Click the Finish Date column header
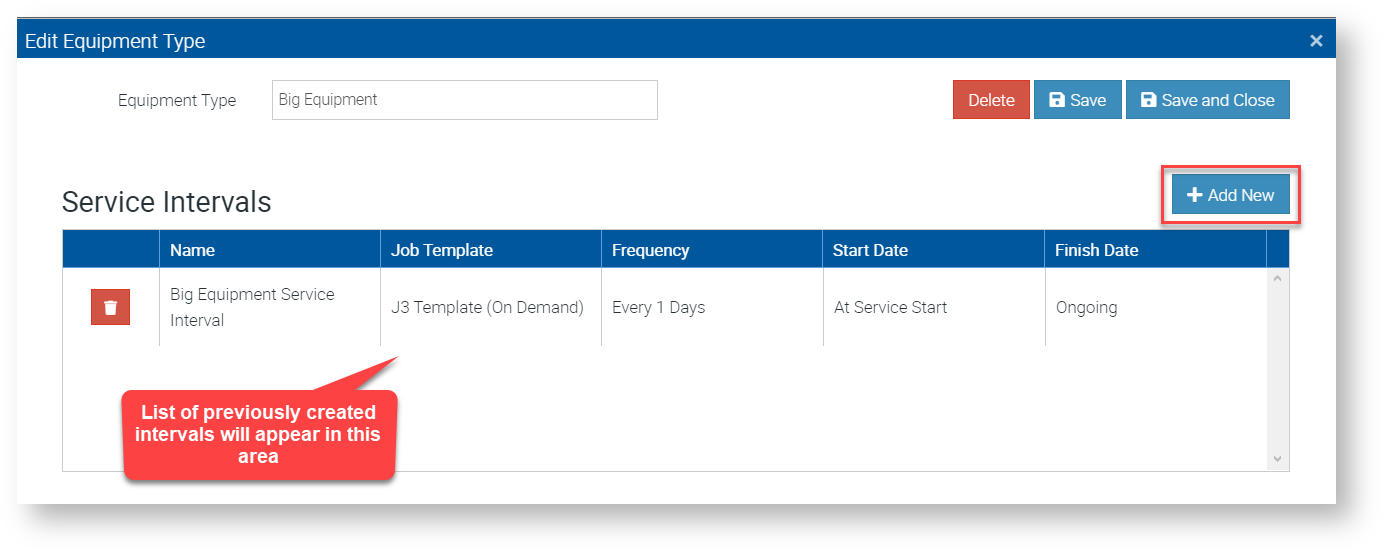The height and width of the screenshot is (552, 1384). tap(1096, 250)
